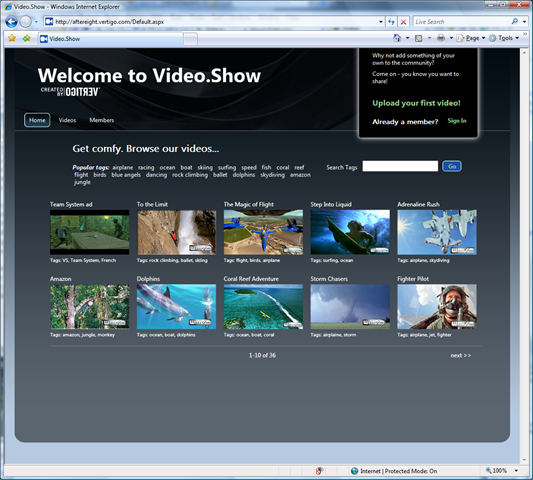533x480 pixels.
Task: Open the Amazon video thumbnail
Action: (x=89, y=307)
